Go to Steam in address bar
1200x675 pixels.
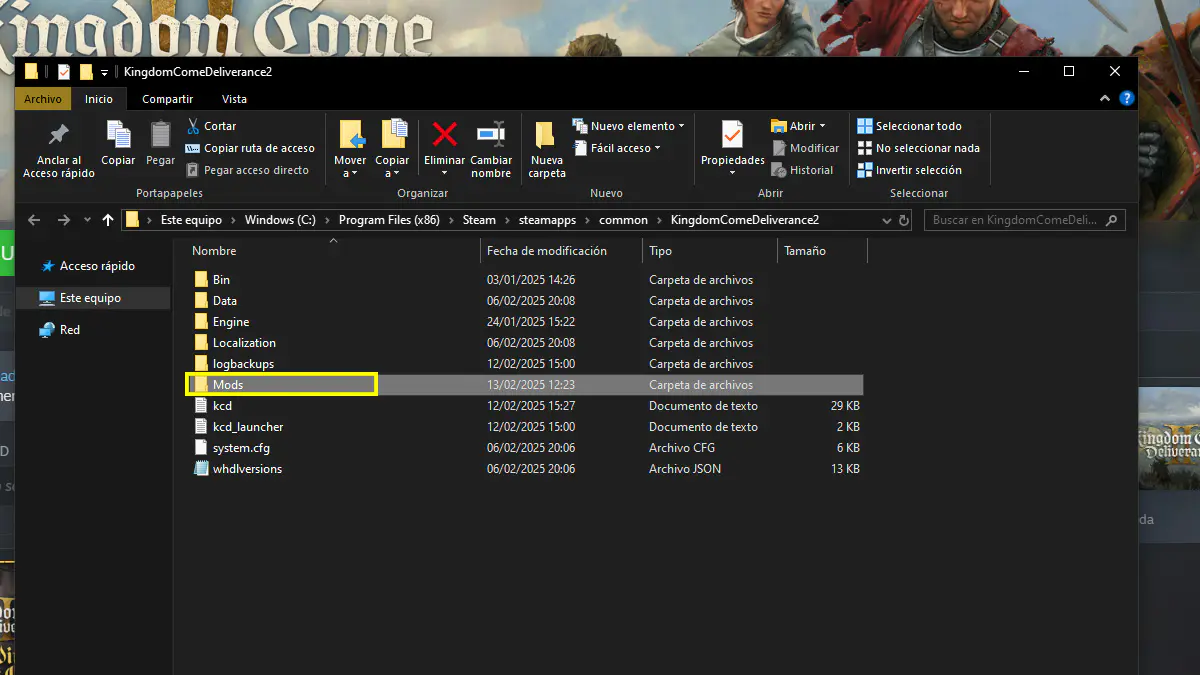[x=479, y=220]
